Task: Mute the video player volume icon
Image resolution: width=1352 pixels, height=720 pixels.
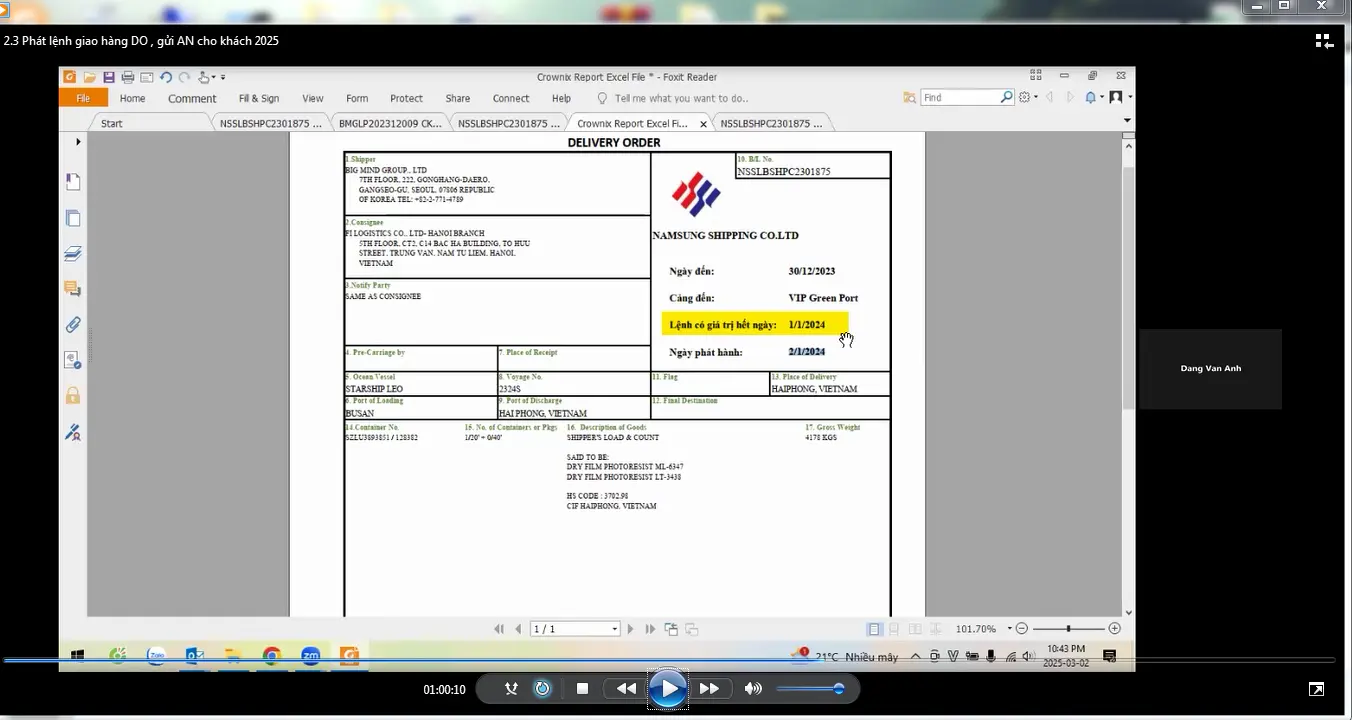Action: tap(753, 688)
